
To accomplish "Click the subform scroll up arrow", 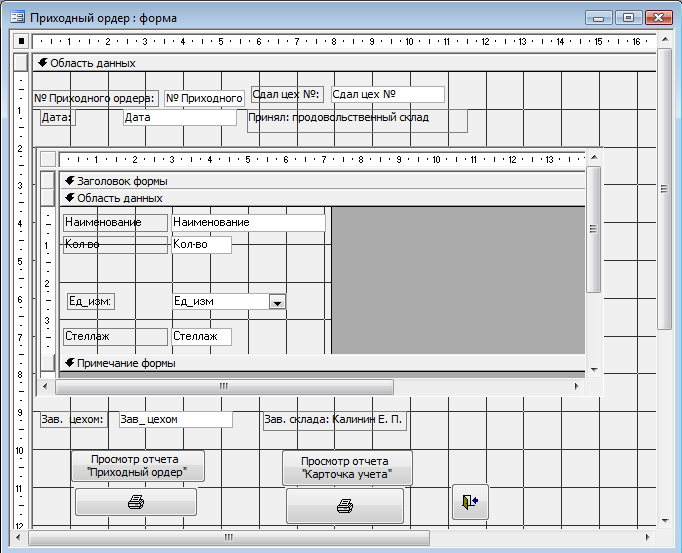I will pos(594,157).
